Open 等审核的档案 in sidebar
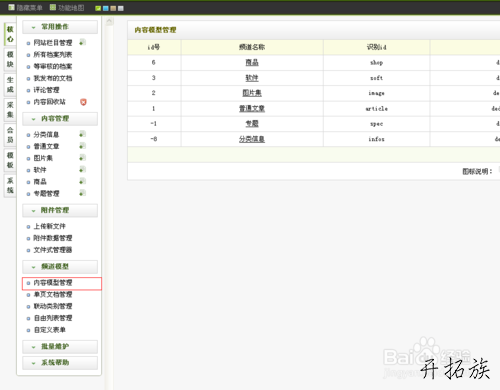The width and height of the screenshot is (500, 390). pos(53,66)
